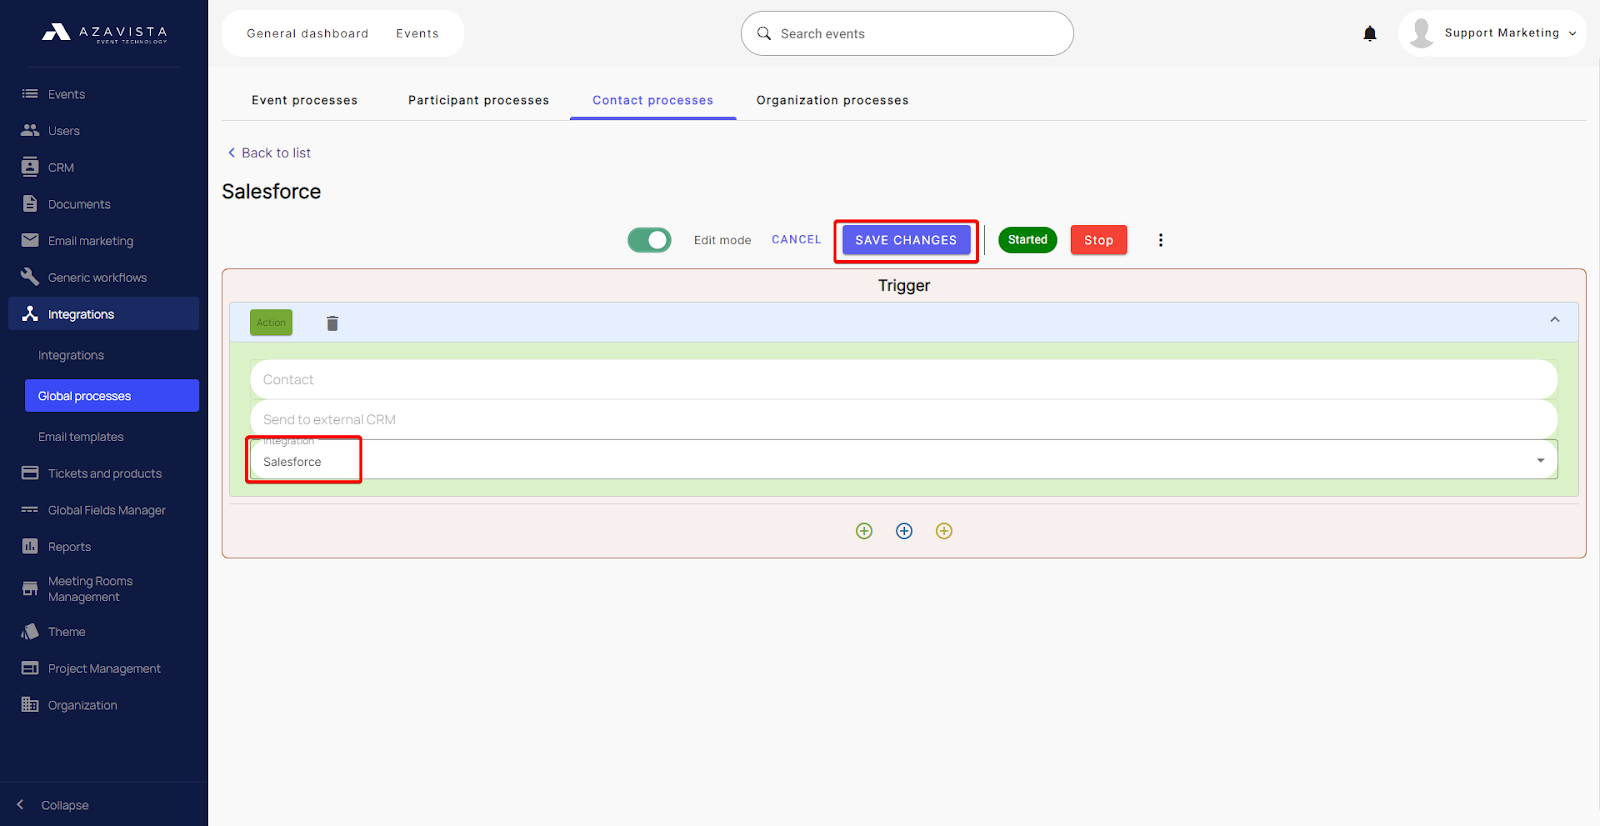Click the Collapse sidebar chevron

pyautogui.click(x=20, y=805)
